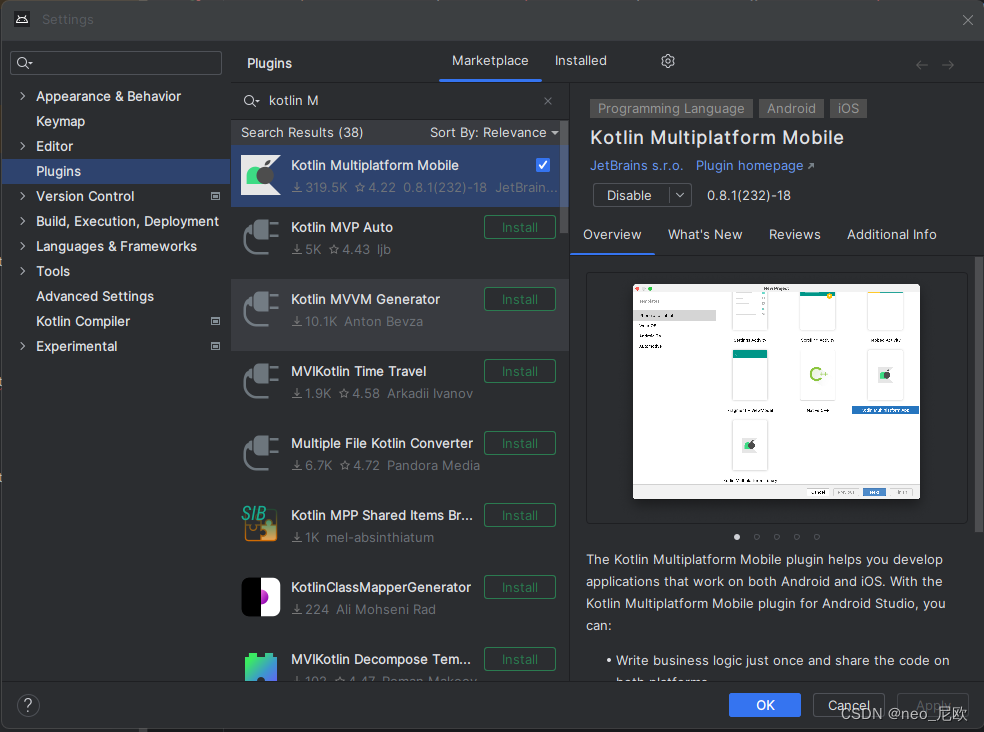Click the Help question mark icon

tap(28, 705)
